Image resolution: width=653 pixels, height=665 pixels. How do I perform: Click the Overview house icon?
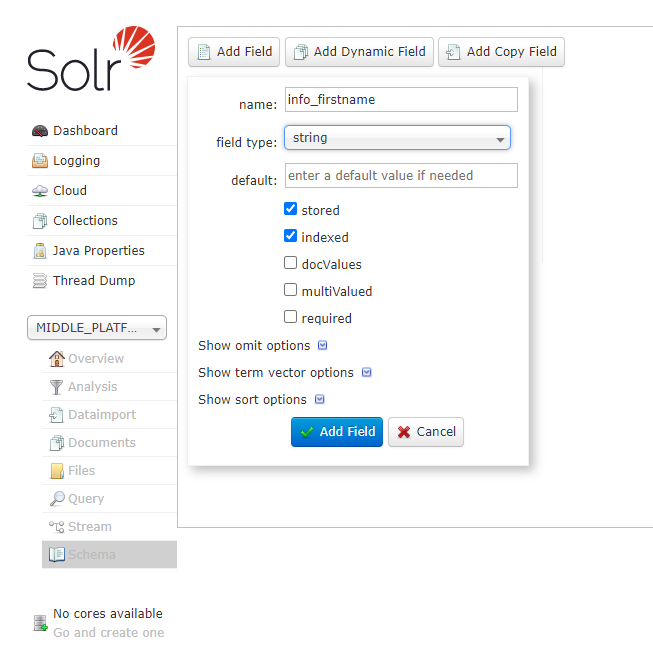56,359
